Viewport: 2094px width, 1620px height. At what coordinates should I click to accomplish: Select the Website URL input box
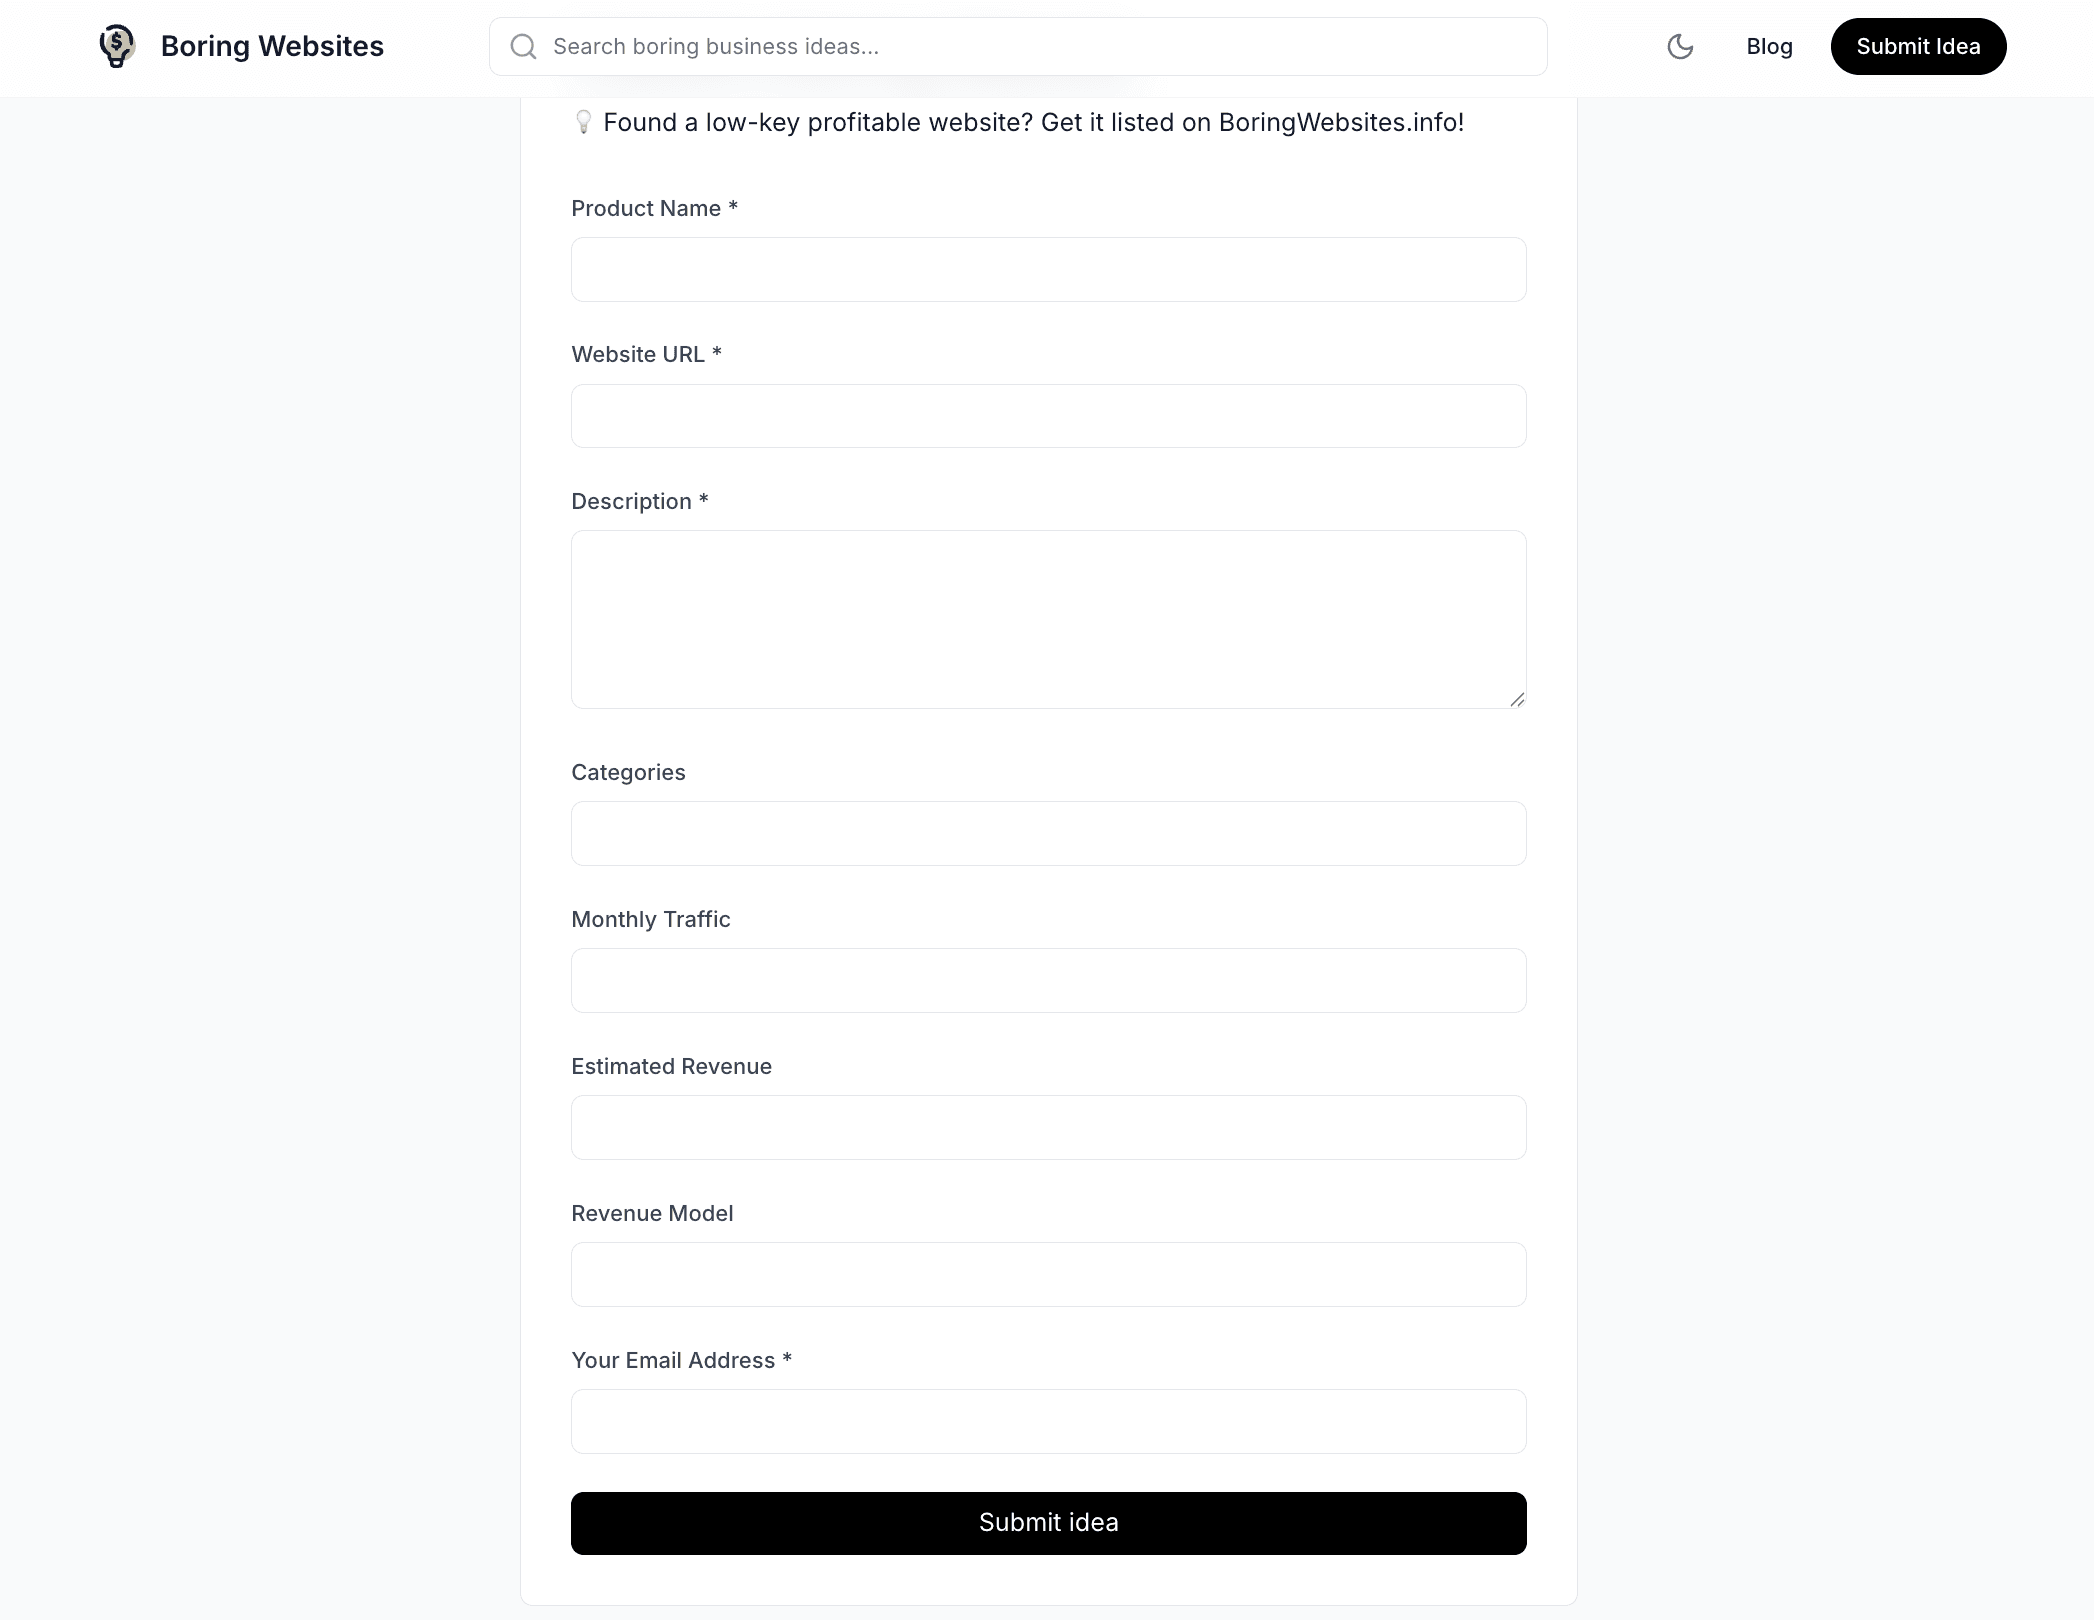(x=1048, y=416)
